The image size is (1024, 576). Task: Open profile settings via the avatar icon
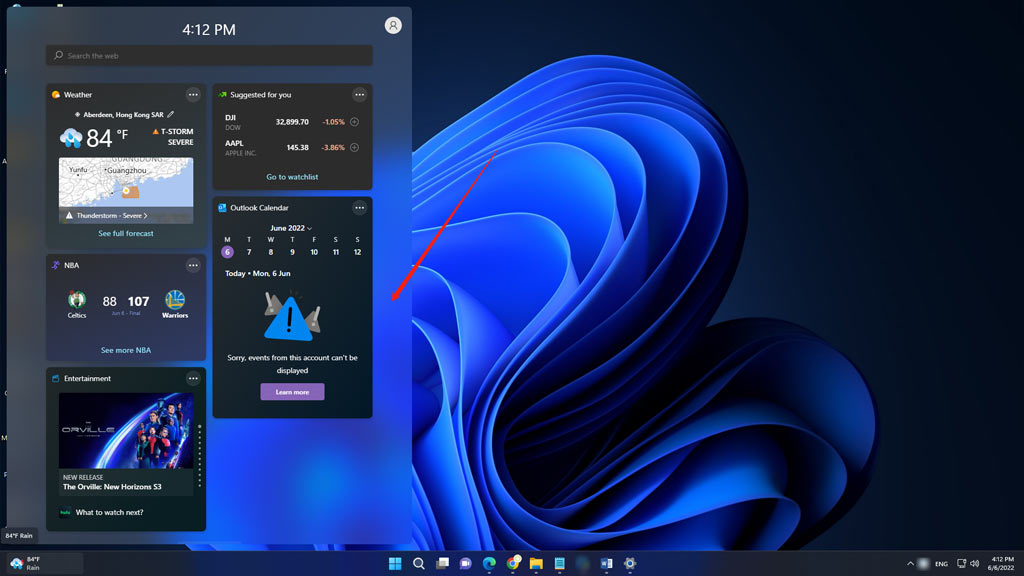click(x=393, y=25)
